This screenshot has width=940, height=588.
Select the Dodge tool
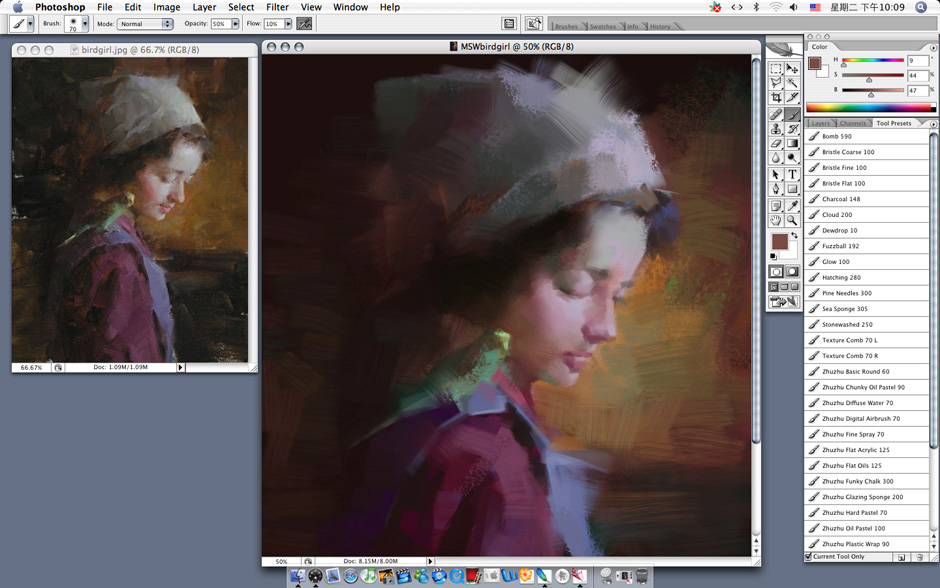click(792, 158)
